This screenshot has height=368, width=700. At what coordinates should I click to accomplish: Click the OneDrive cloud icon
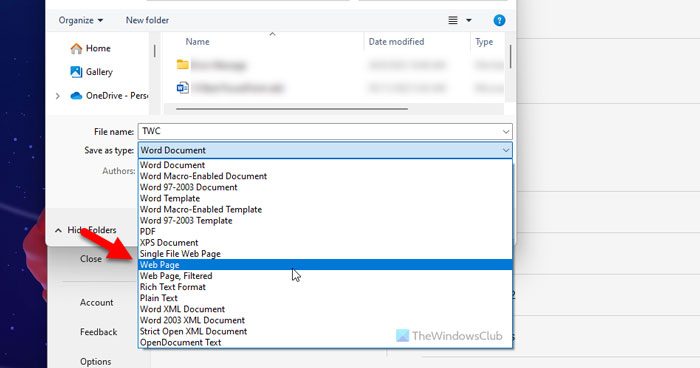(76, 96)
